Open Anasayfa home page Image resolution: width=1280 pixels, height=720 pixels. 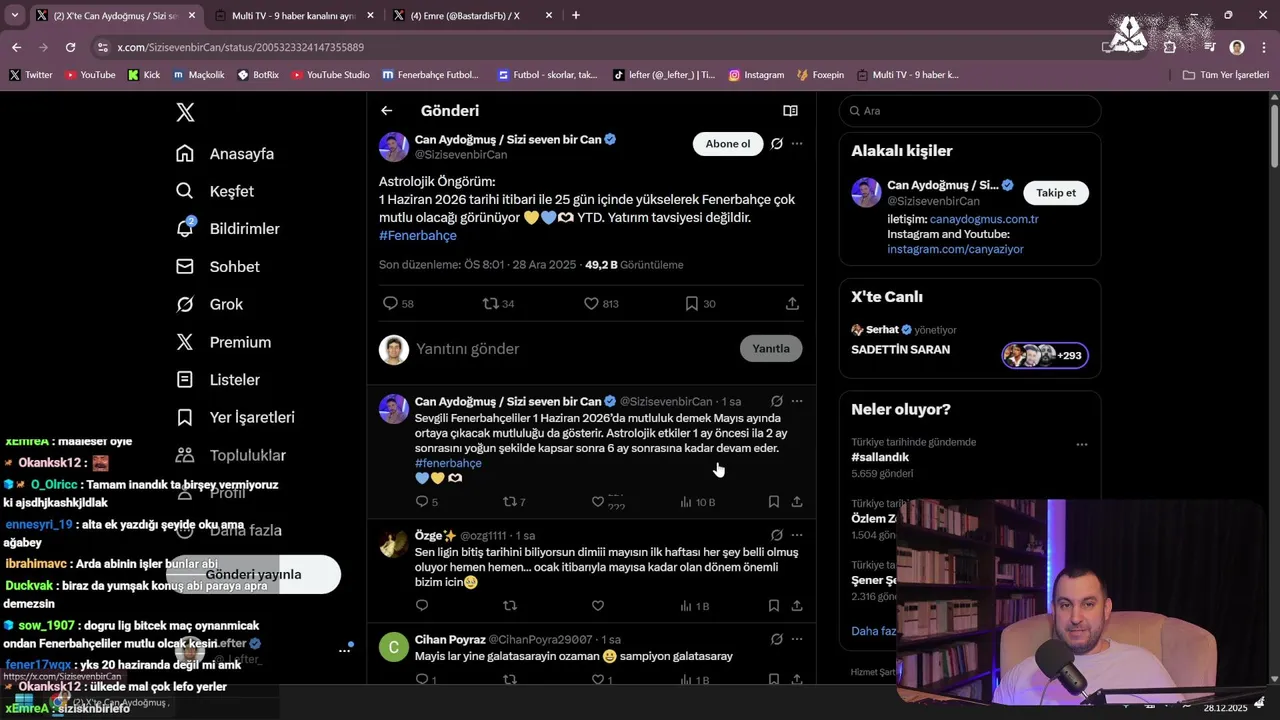(225, 154)
